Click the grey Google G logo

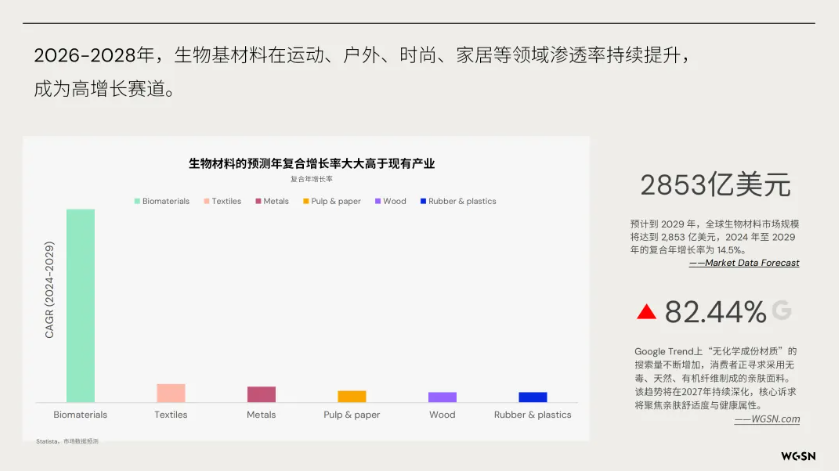(781, 310)
